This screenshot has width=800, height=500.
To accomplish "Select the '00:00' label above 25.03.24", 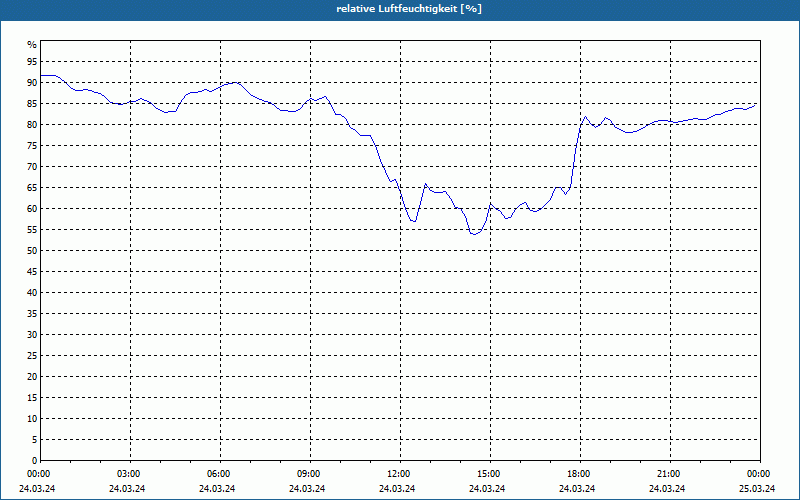I will point(760,474).
